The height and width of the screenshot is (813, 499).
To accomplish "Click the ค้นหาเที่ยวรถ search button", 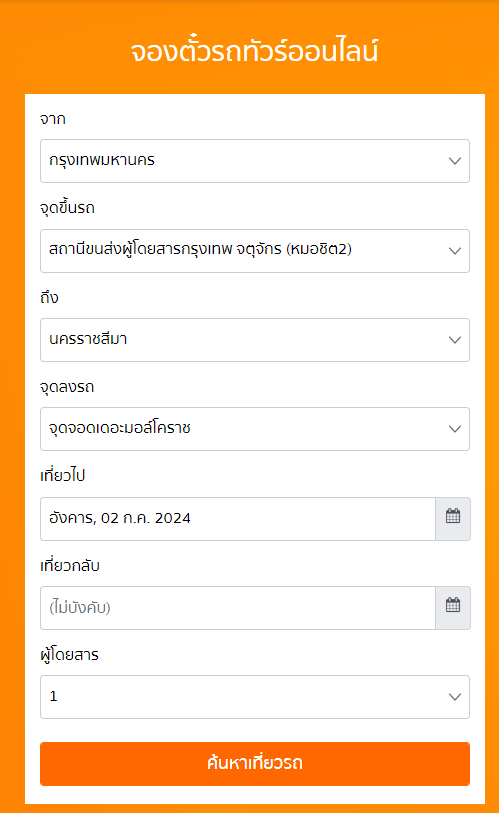I will (x=255, y=764).
